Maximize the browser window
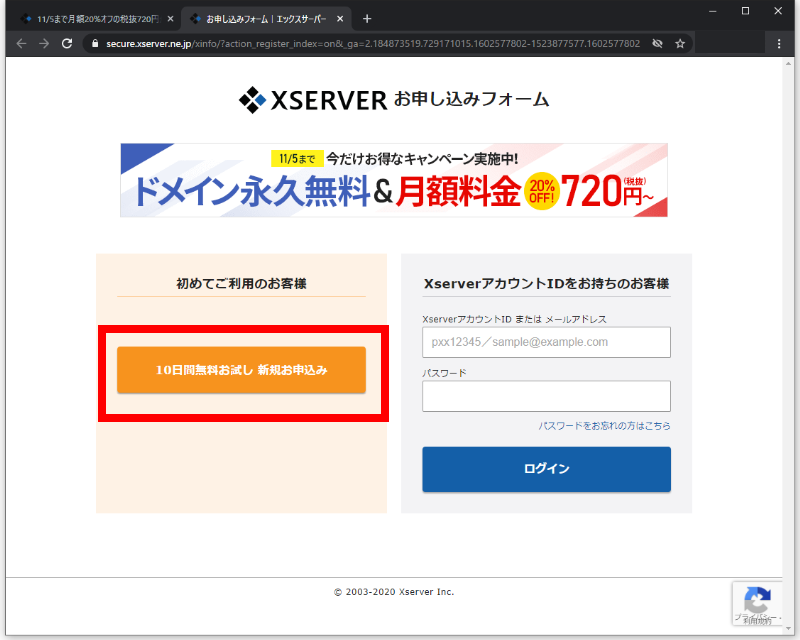The height and width of the screenshot is (640, 800). pyautogui.click(x=745, y=11)
